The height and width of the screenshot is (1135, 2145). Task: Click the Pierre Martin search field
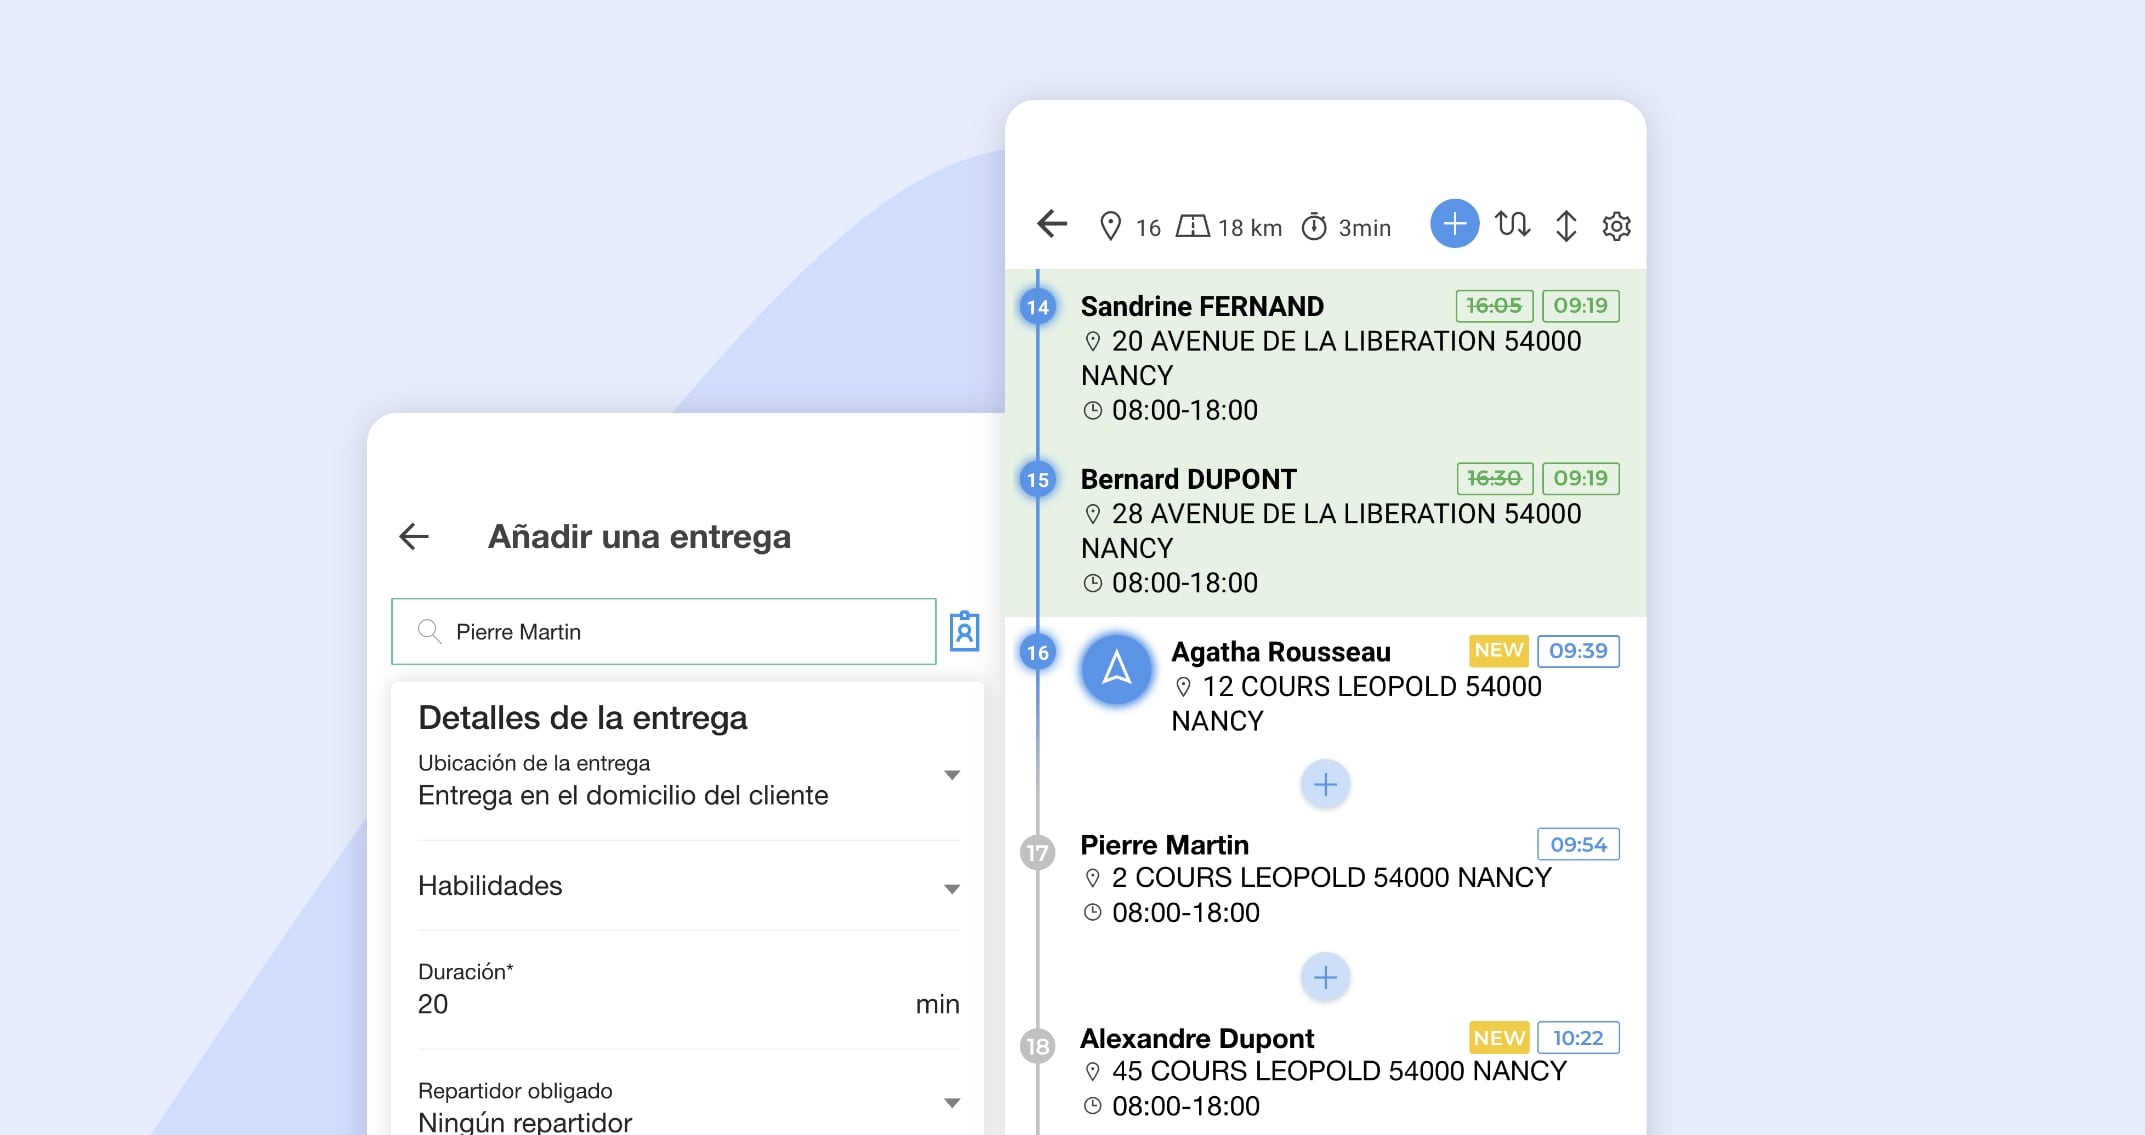coord(663,631)
